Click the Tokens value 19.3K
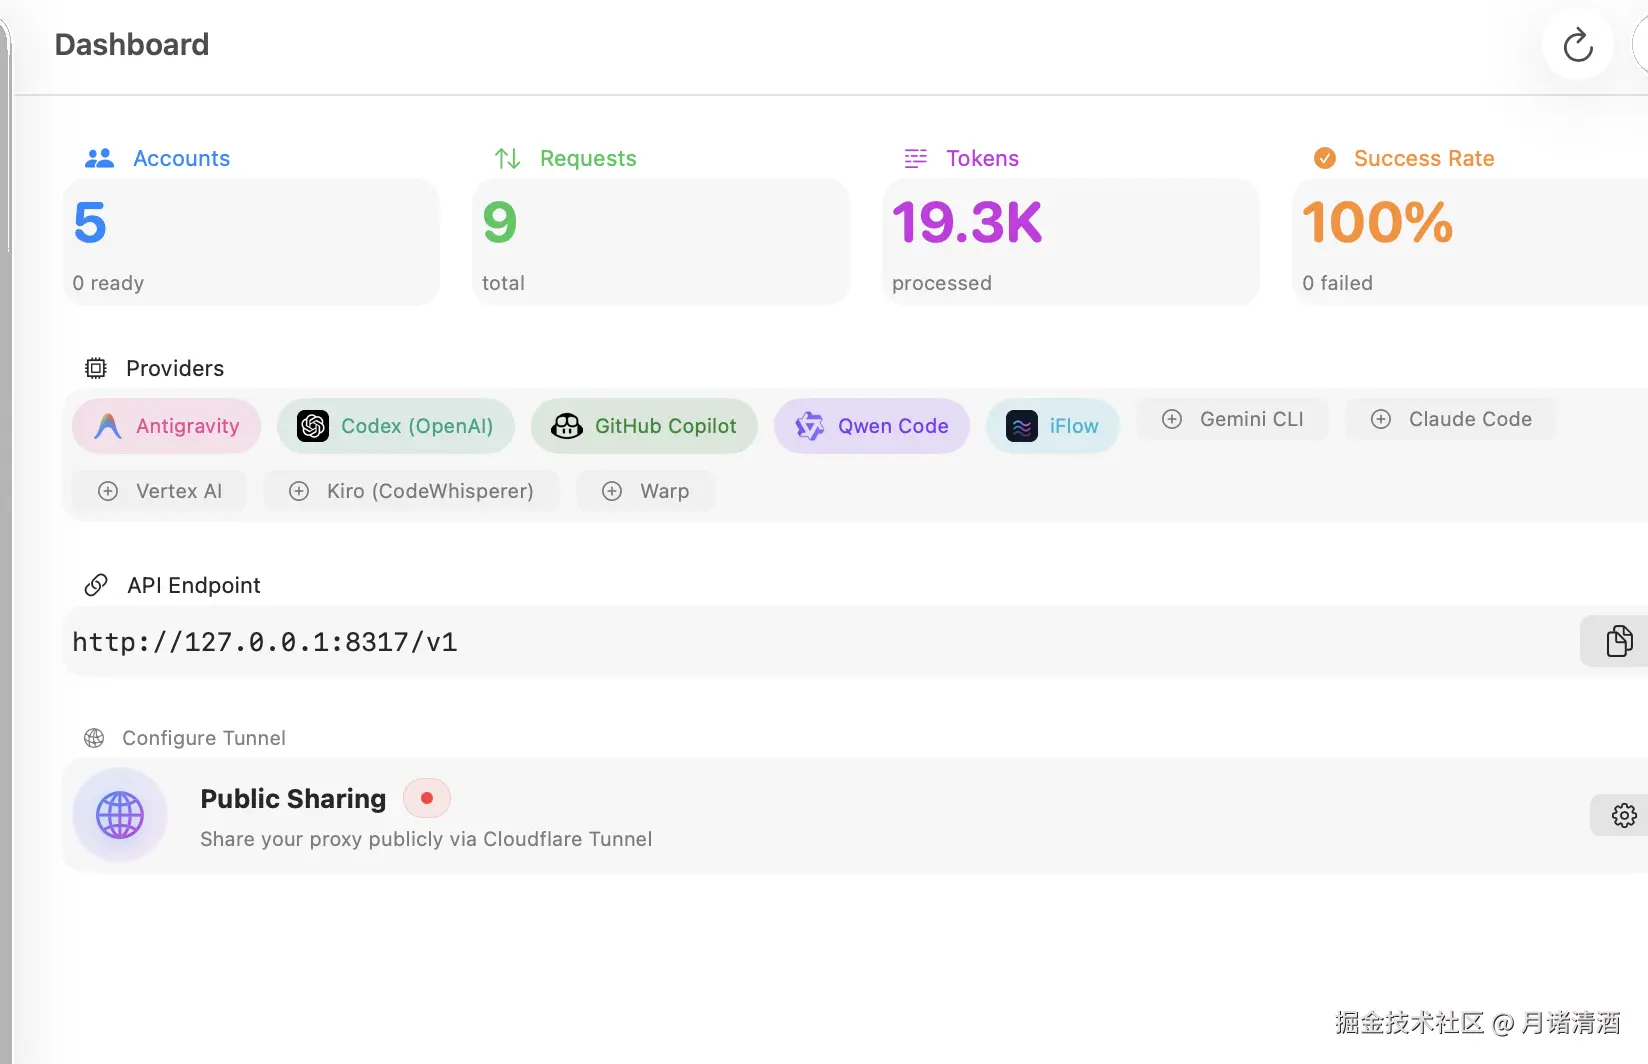1648x1064 pixels. coord(967,222)
